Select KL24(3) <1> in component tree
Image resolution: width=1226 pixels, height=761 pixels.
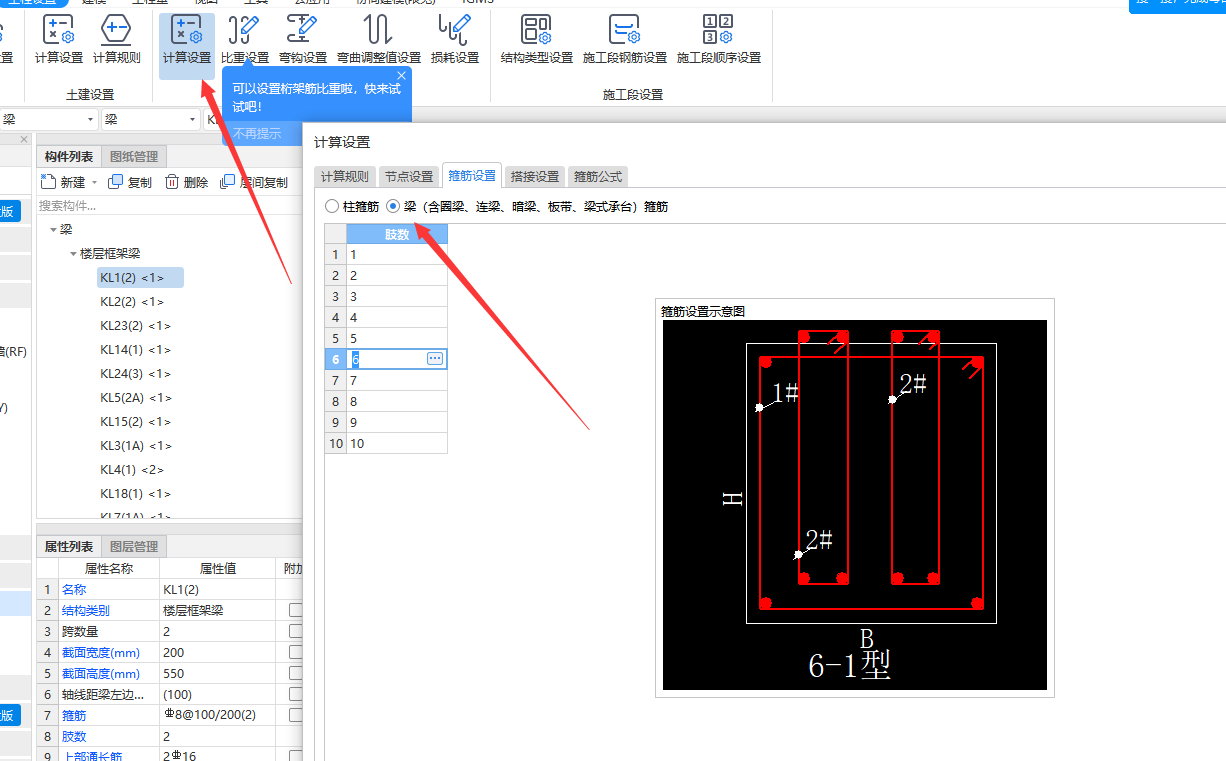coord(136,373)
